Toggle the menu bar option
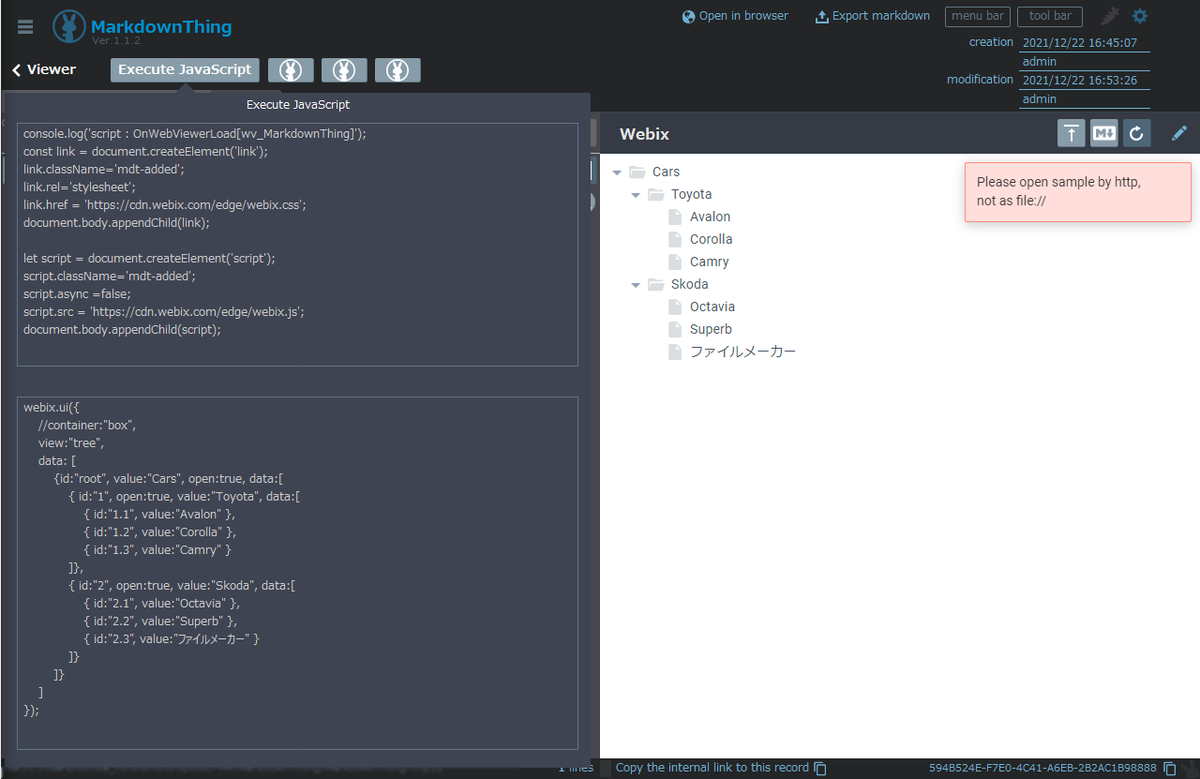This screenshot has width=1200, height=779. (x=977, y=16)
